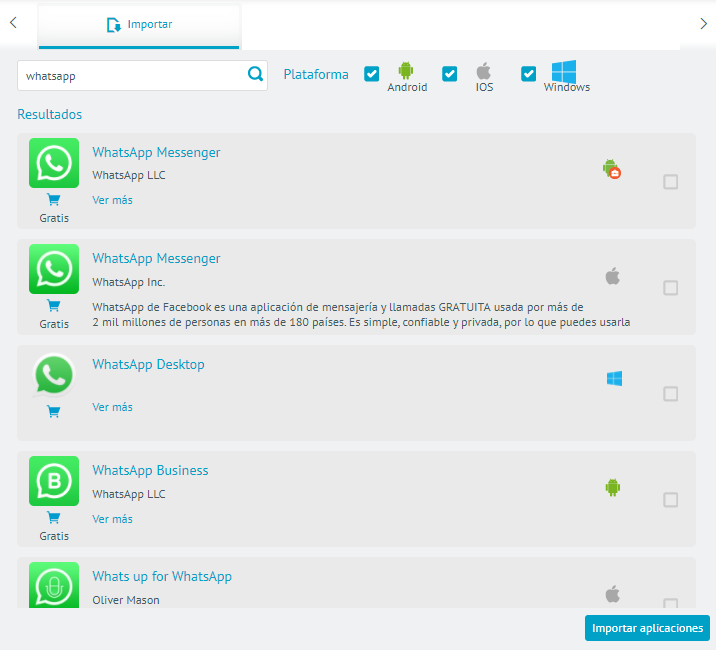The width and height of the screenshot is (716, 650).
Task: Click the search box containing whatsapp
Action: (142, 75)
